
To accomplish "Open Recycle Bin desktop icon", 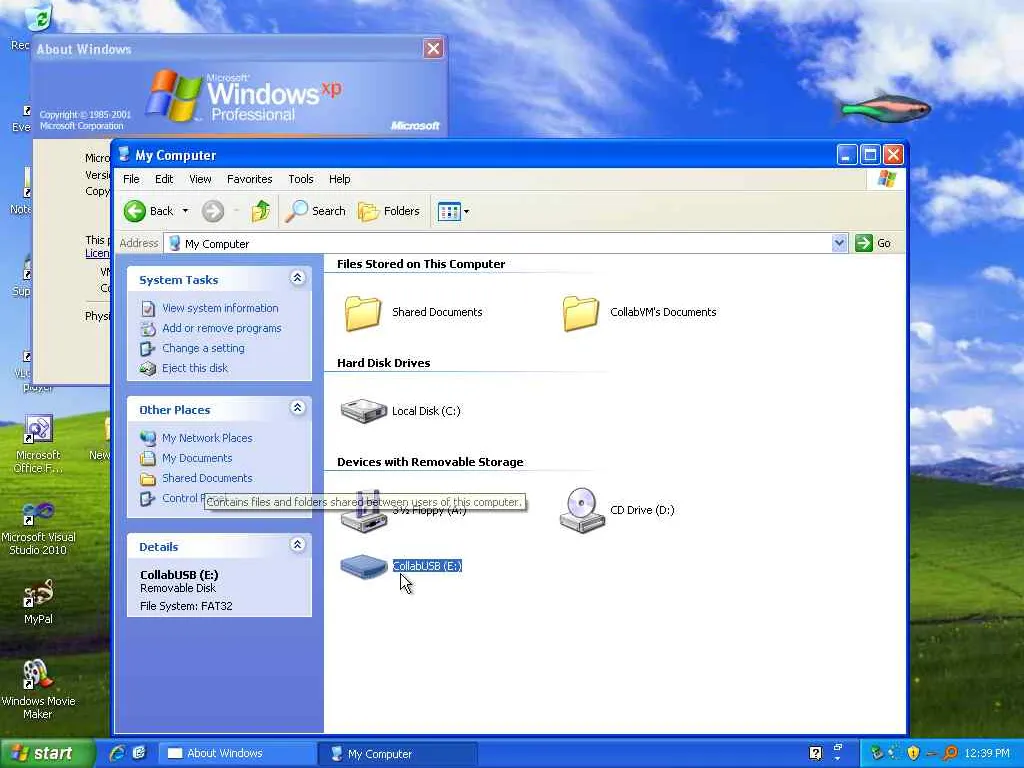I will point(38,18).
